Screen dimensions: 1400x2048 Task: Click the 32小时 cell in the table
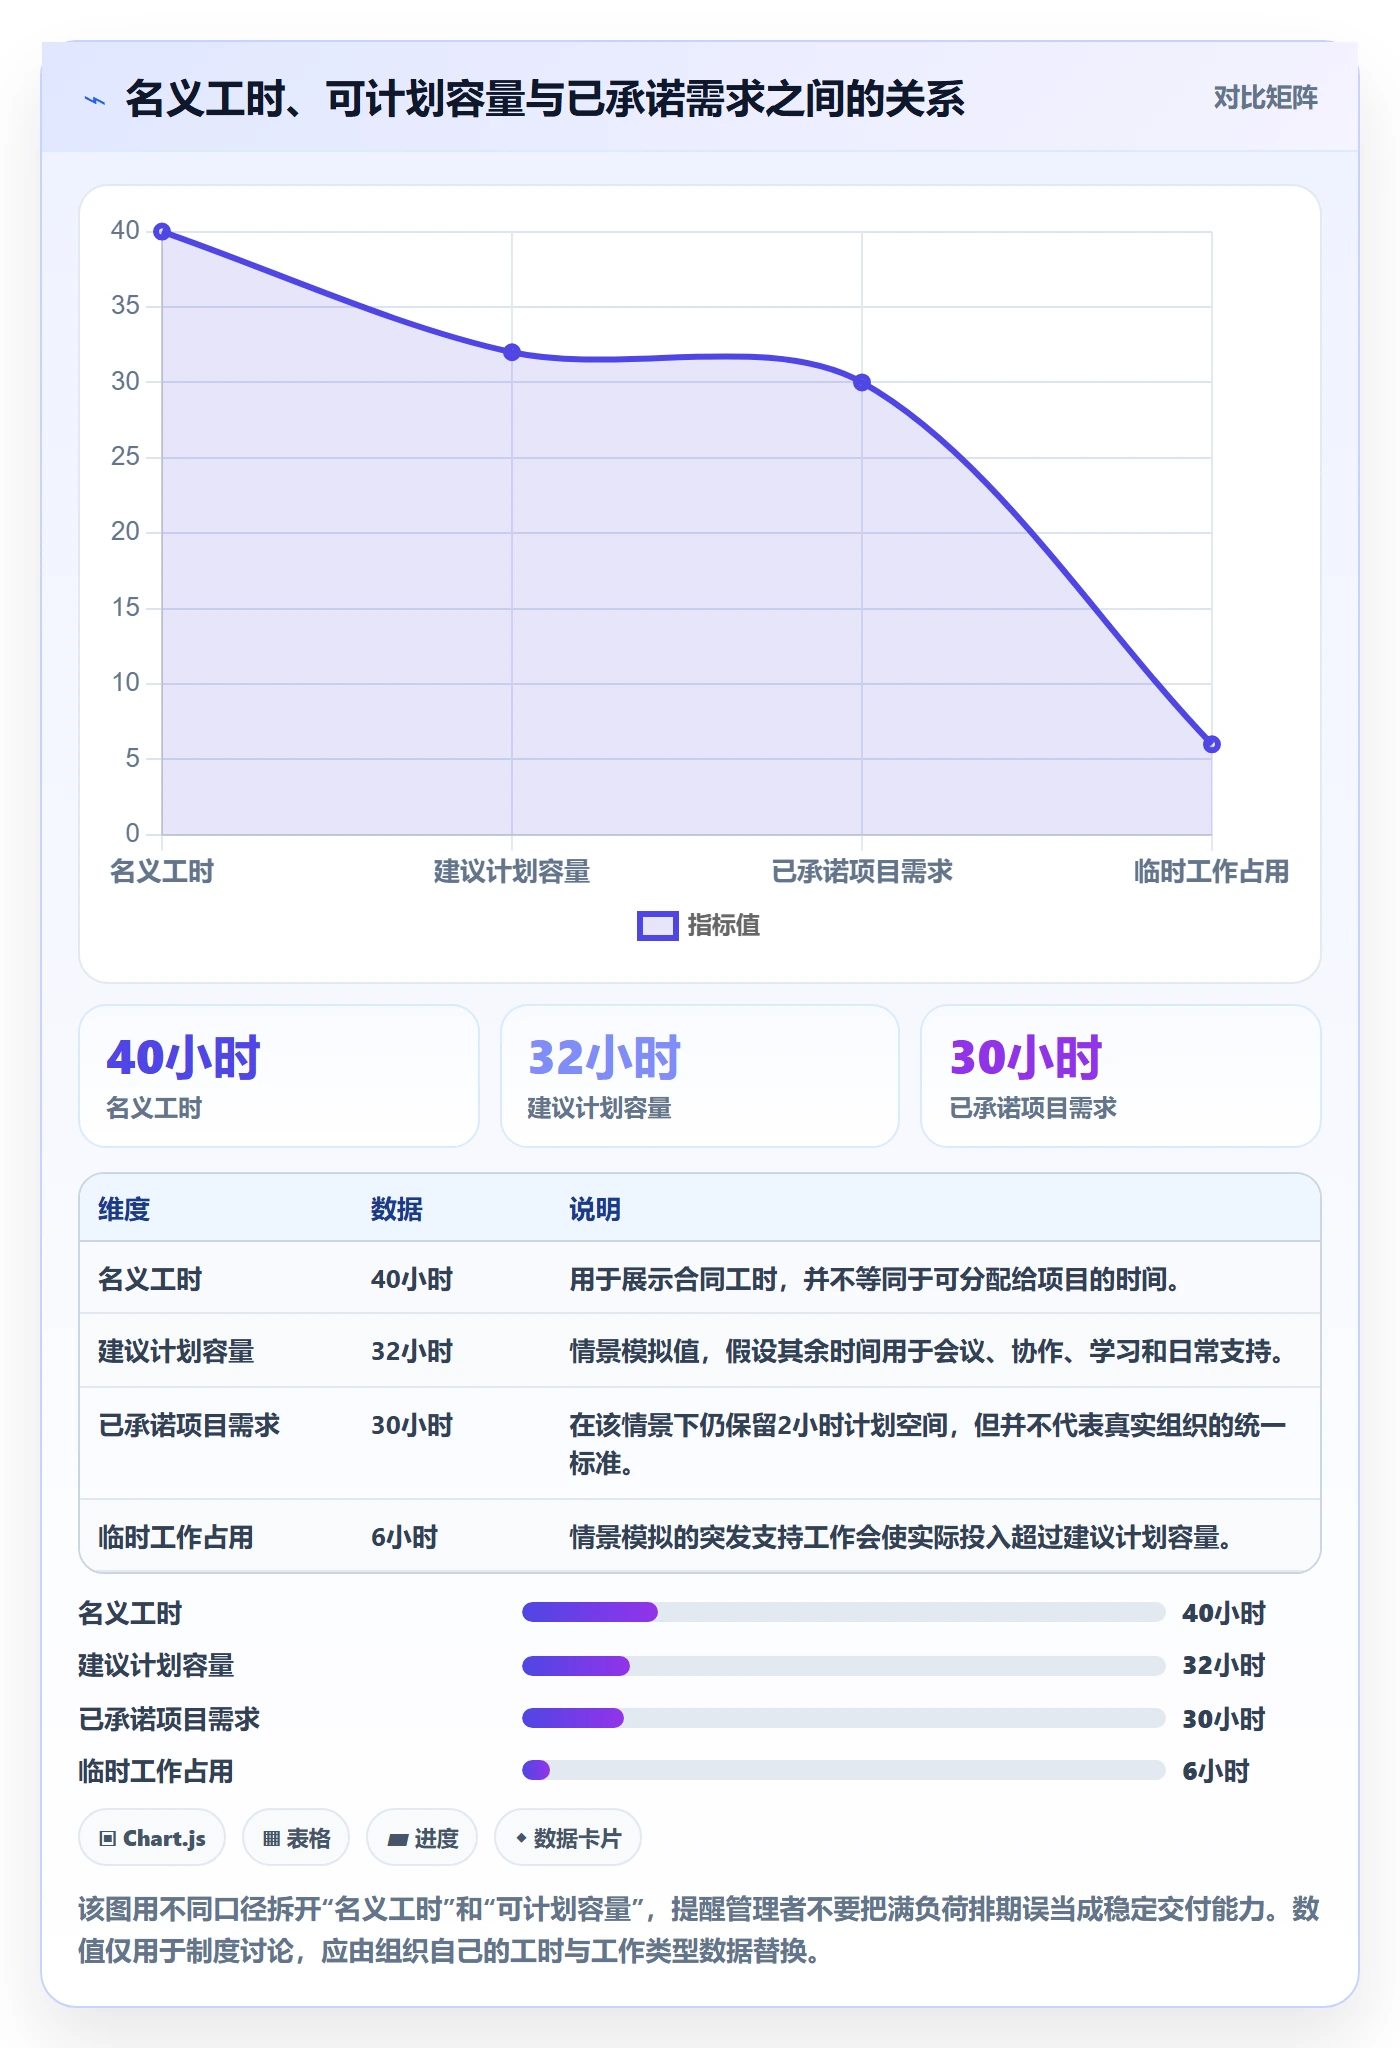click(412, 1351)
